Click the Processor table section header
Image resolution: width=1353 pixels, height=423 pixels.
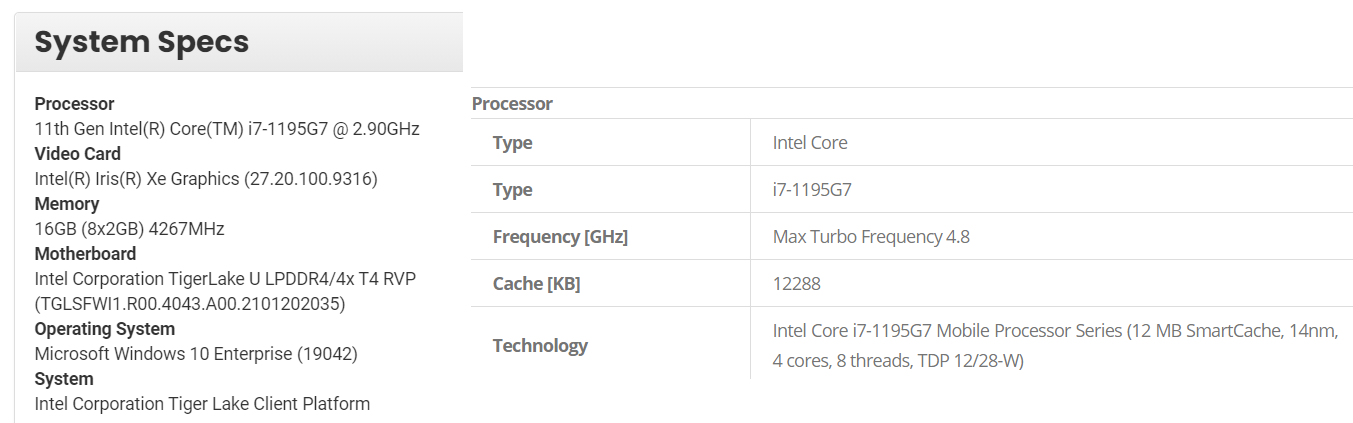coord(512,104)
